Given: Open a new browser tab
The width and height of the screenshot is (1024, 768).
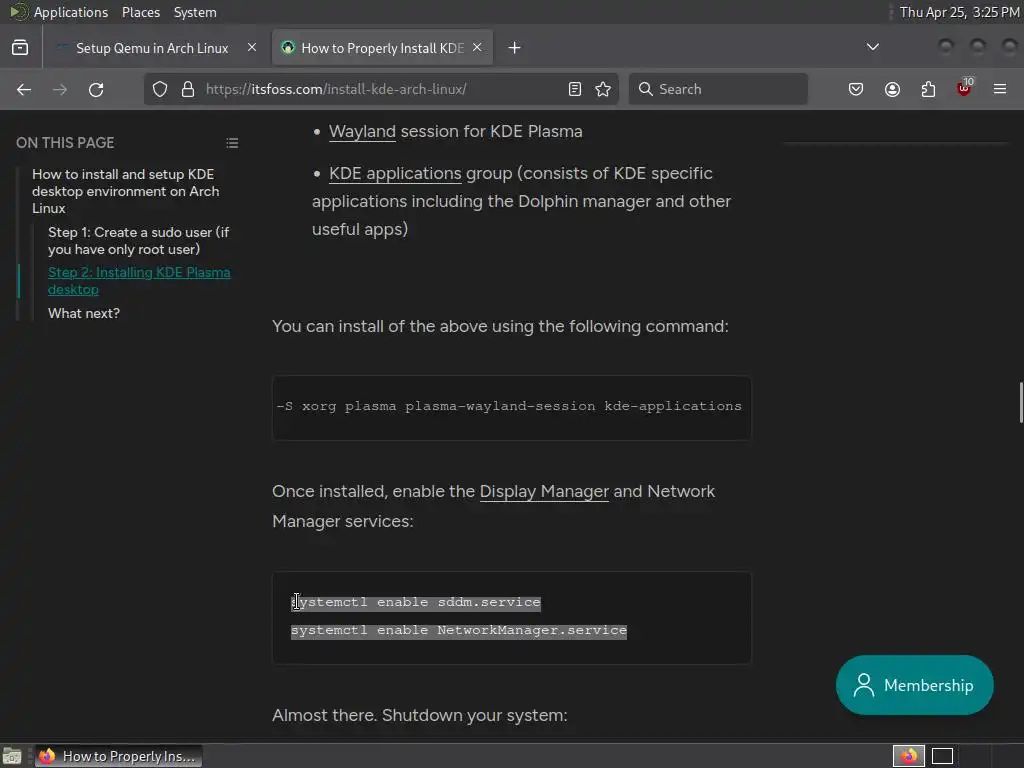Looking at the screenshot, I should click(515, 48).
